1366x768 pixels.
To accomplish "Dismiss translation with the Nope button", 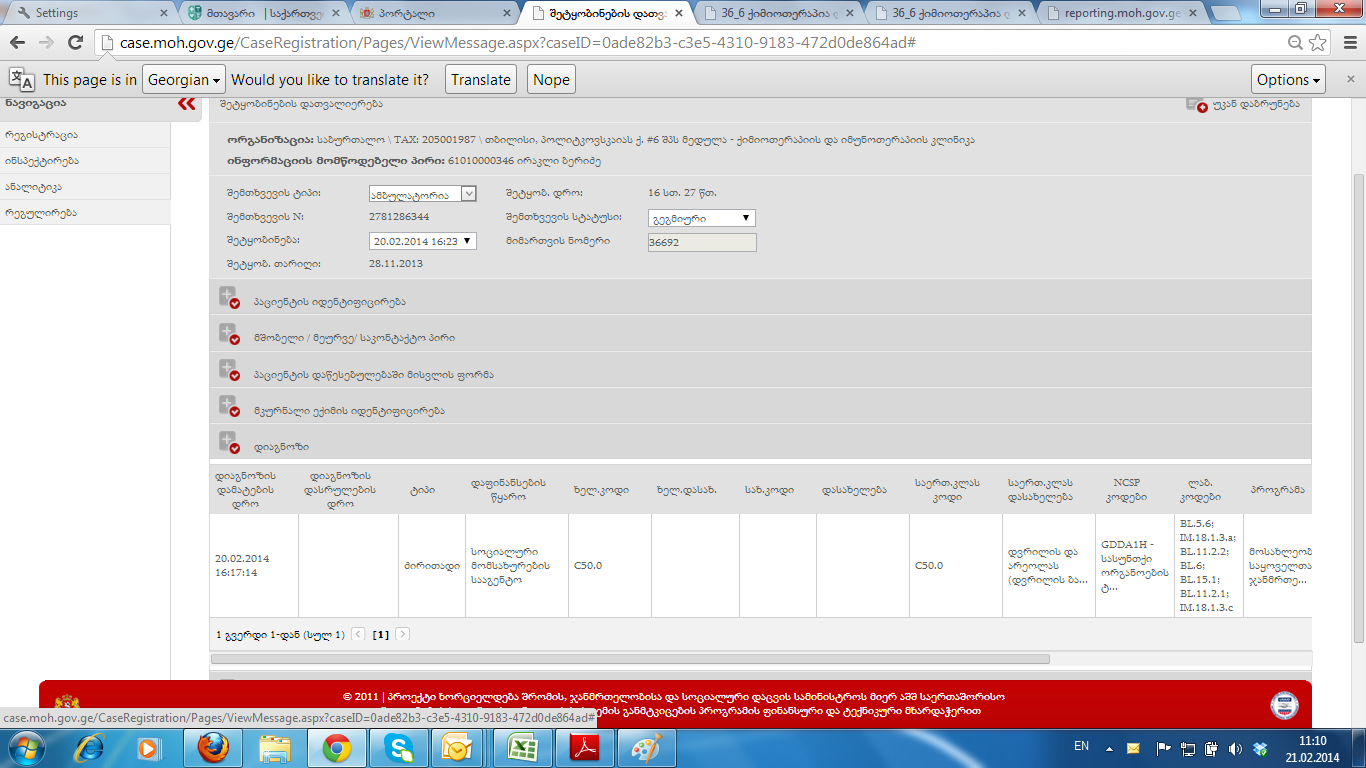I will pyautogui.click(x=551, y=80).
